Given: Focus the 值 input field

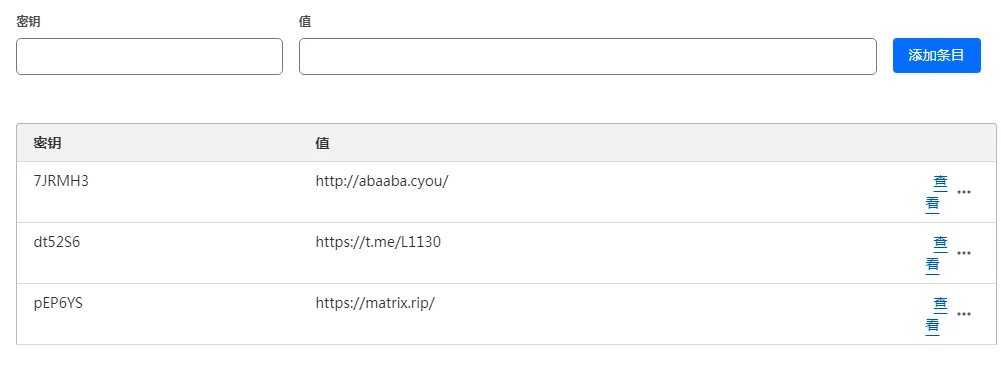Looking at the screenshot, I should coord(587,56).
